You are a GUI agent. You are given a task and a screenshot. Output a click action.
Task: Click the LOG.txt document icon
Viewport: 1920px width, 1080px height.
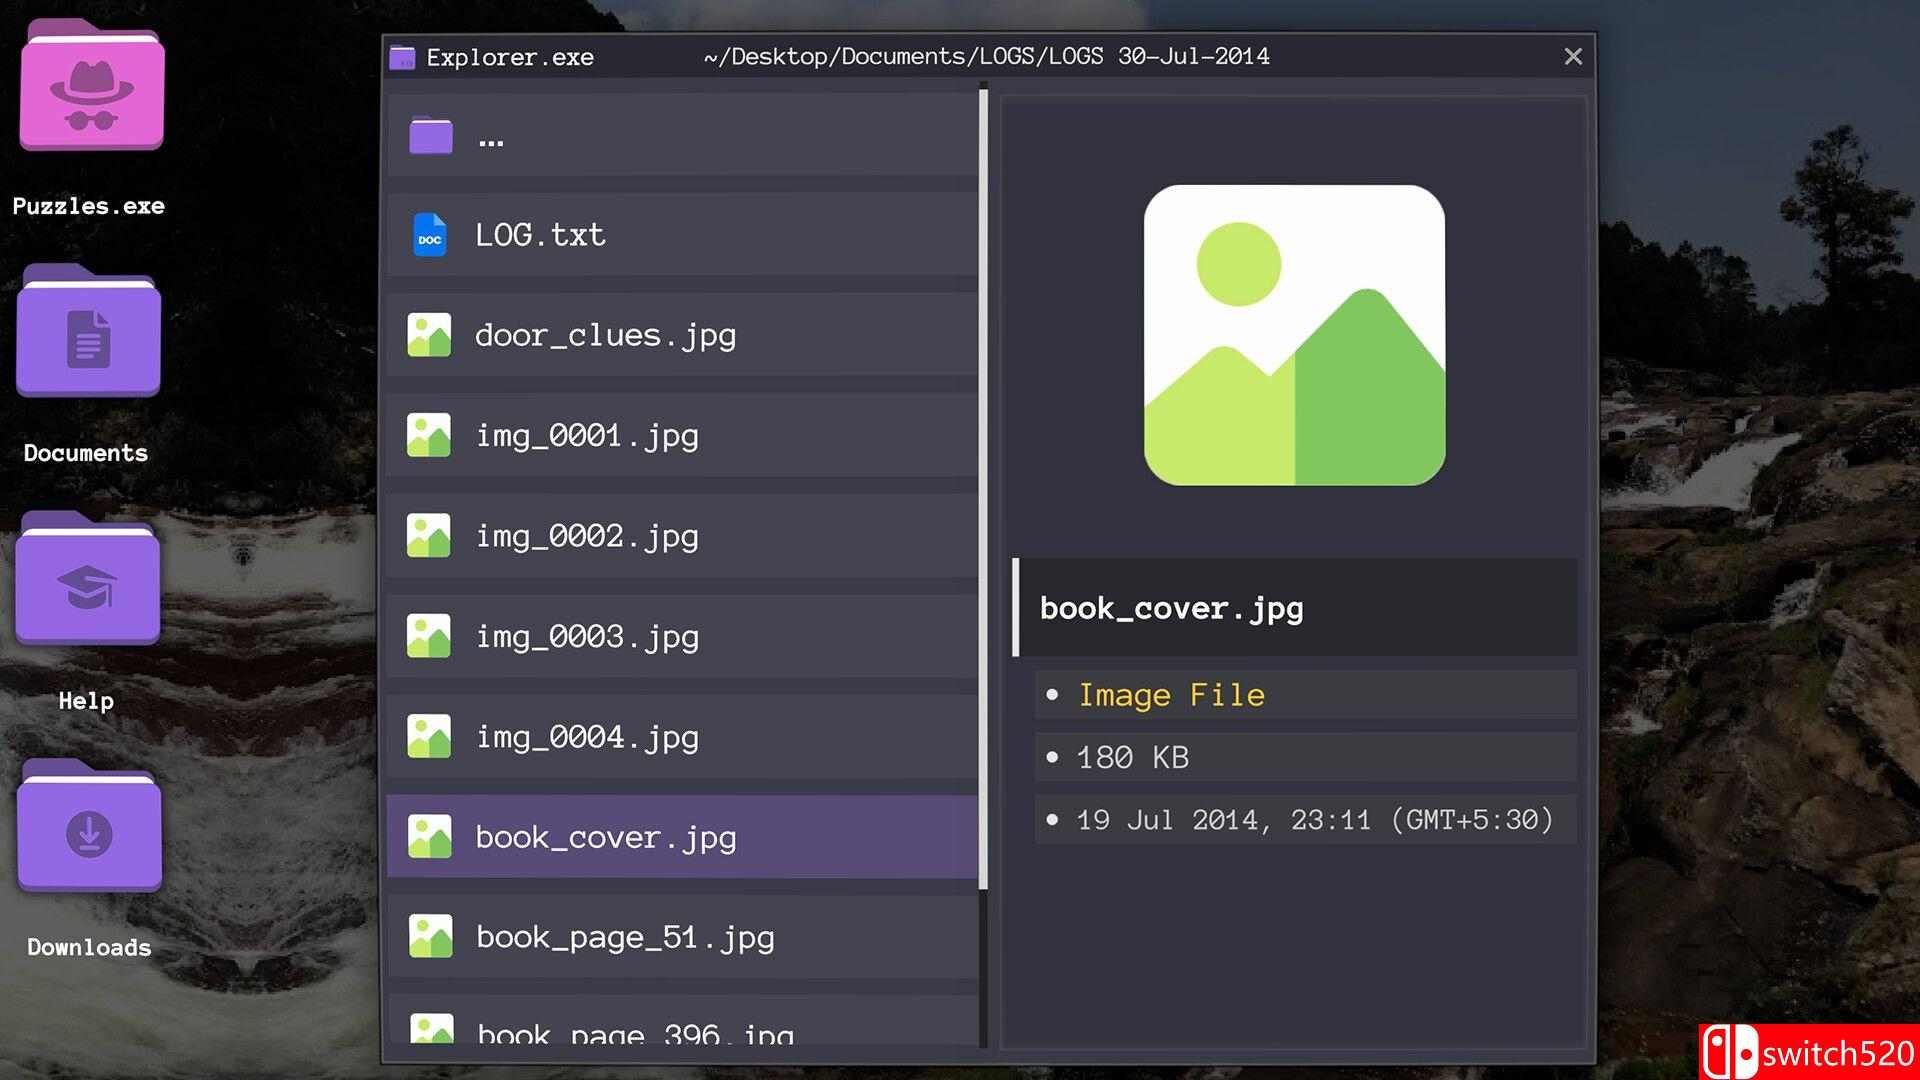click(x=430, y=235)
